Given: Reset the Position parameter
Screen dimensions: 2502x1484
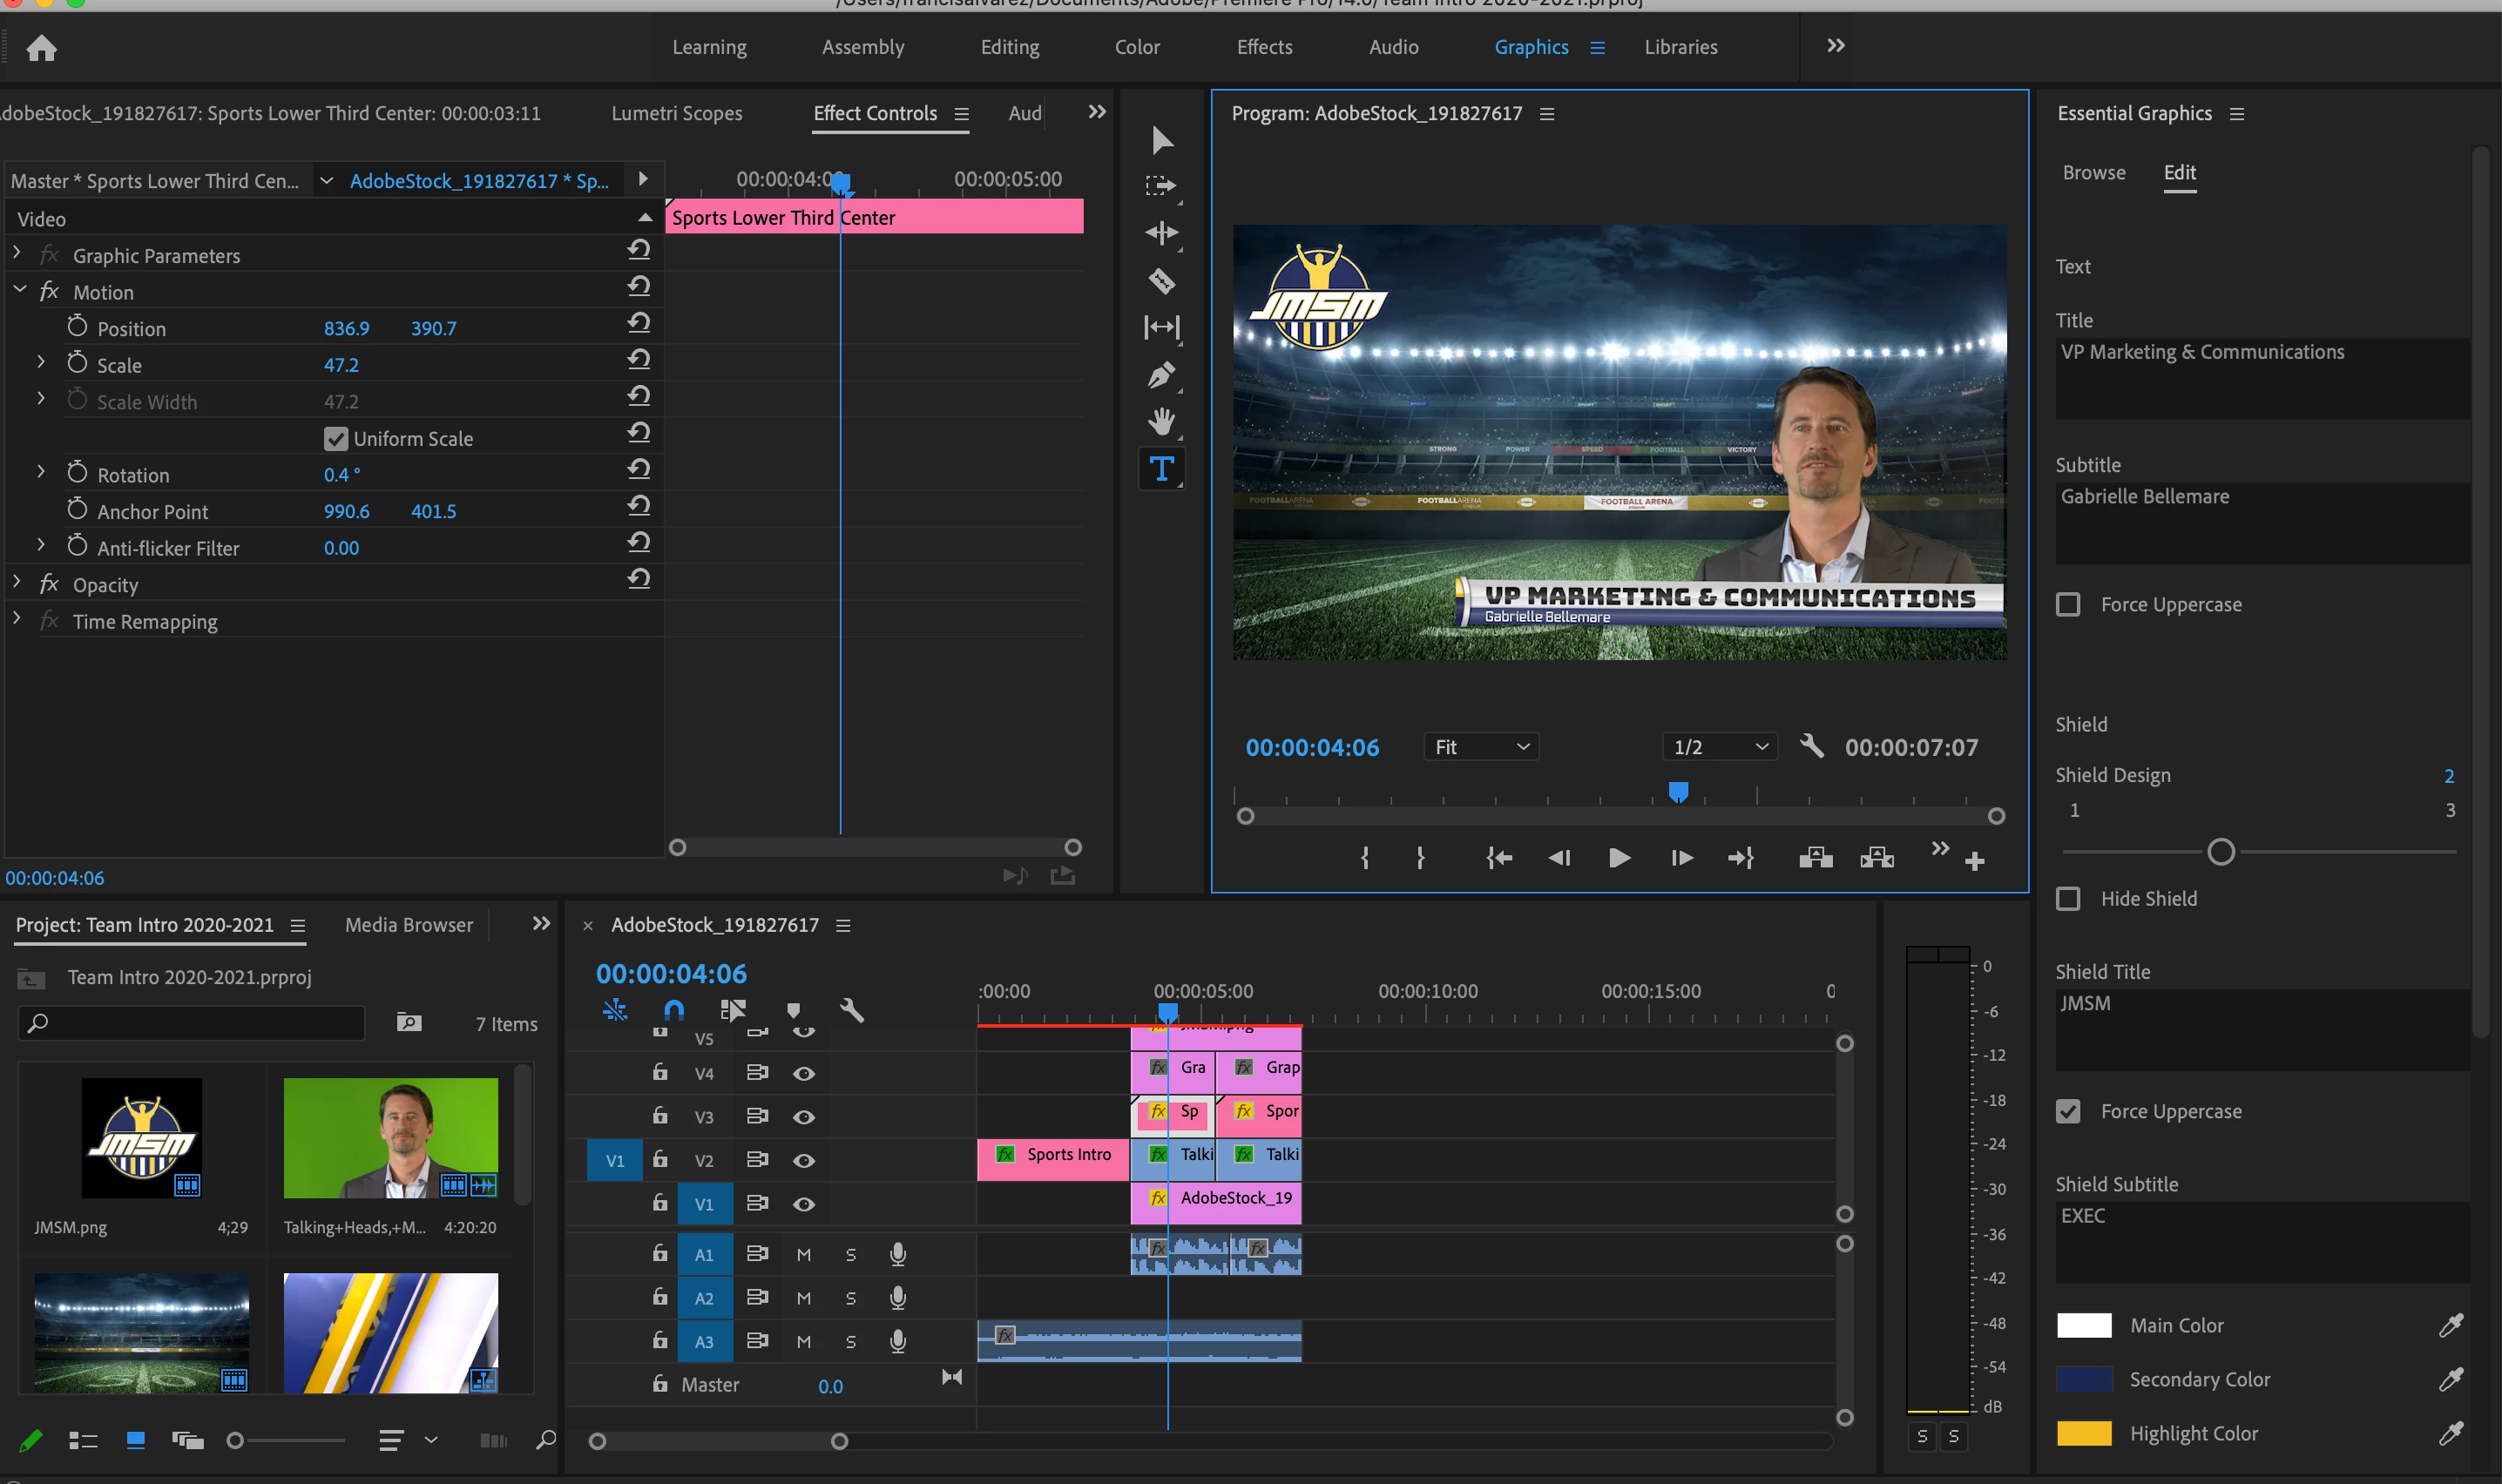Looking at the screenshot, I should (x=639, y=323).
